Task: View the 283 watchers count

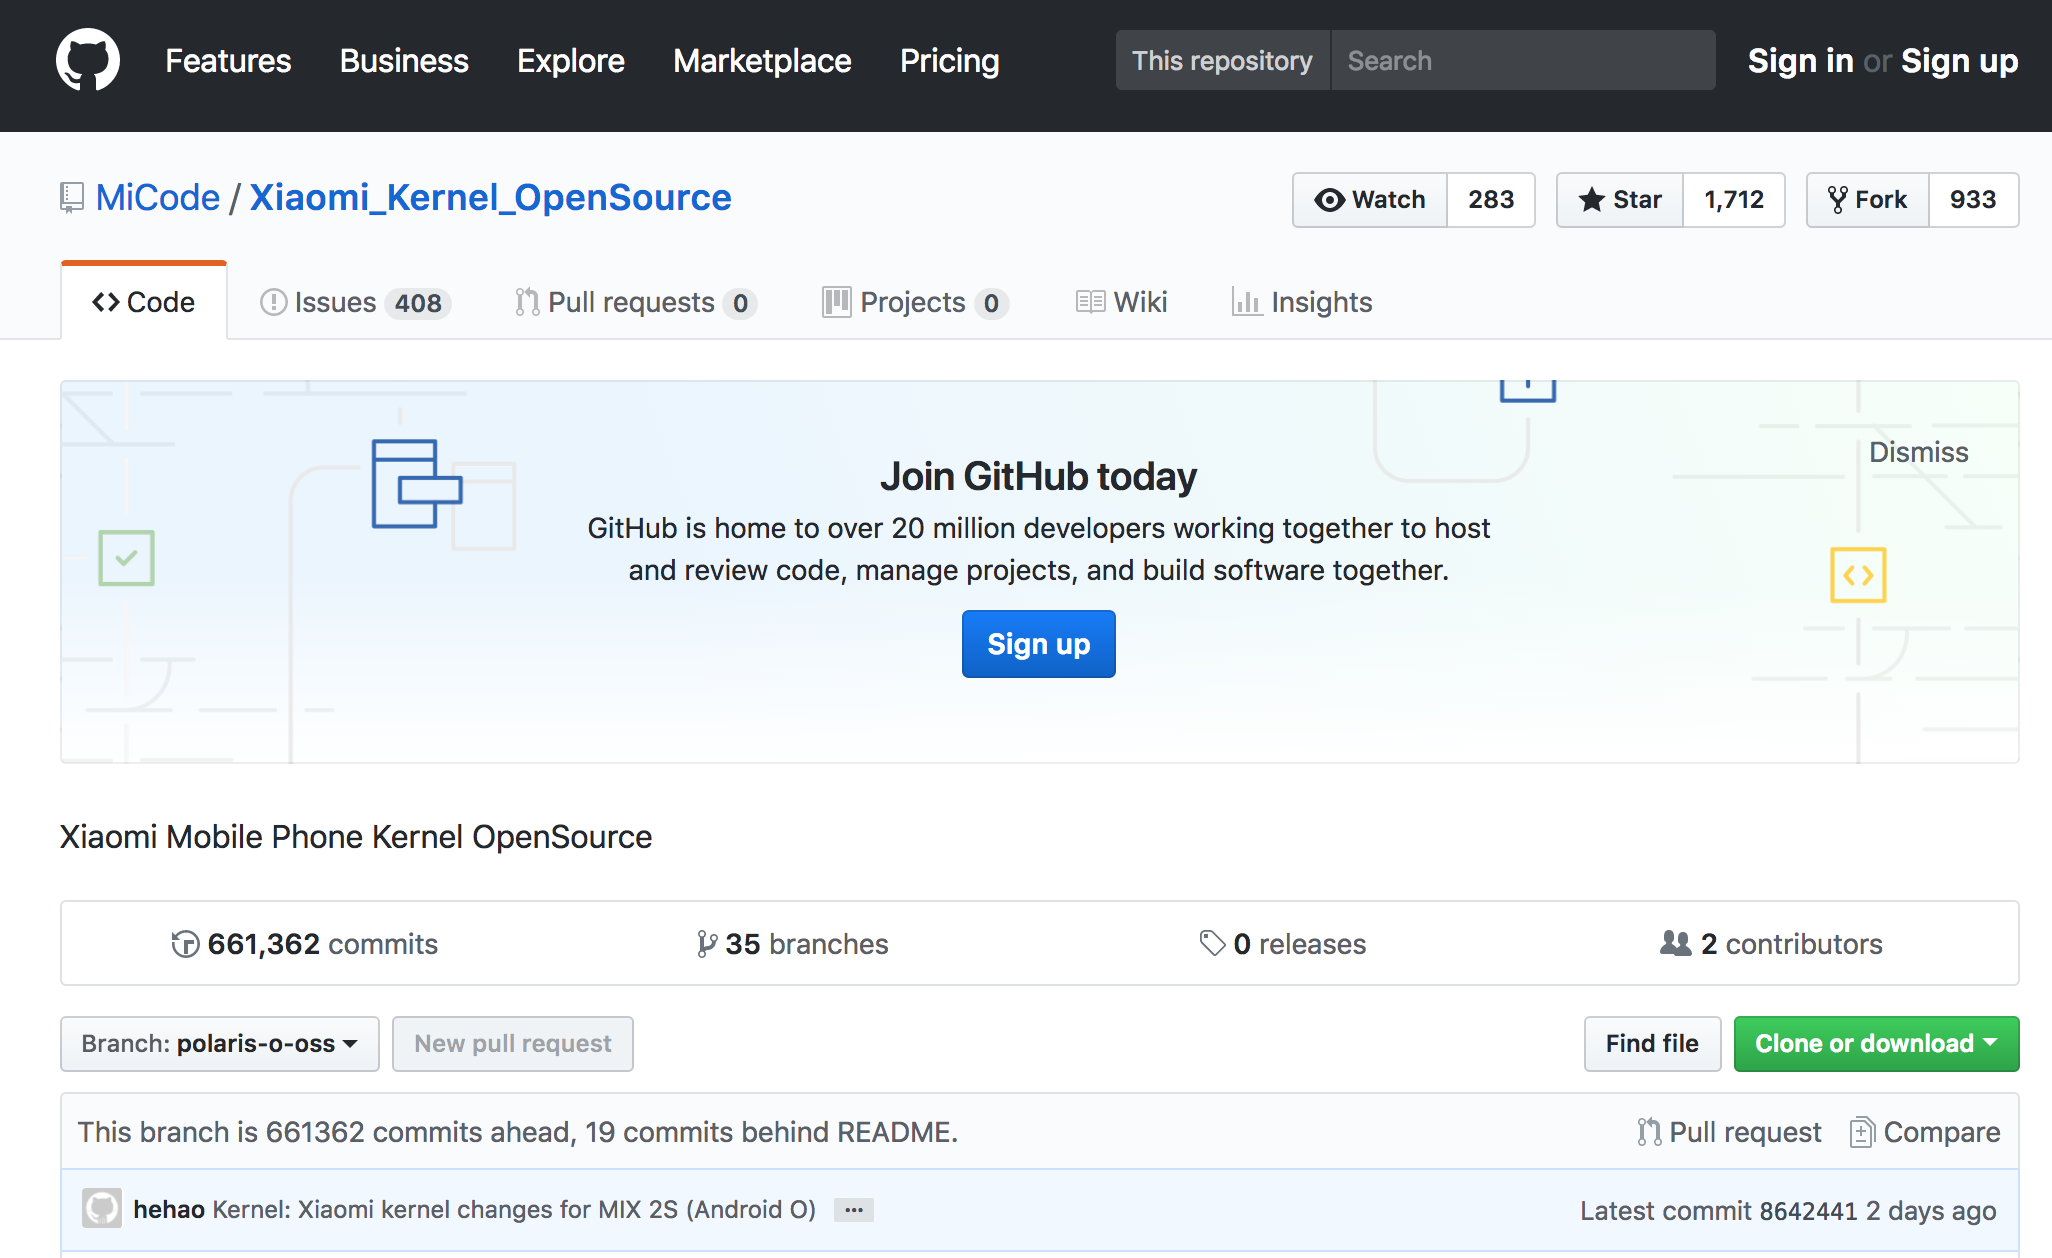Action: tap(1491, 200)
